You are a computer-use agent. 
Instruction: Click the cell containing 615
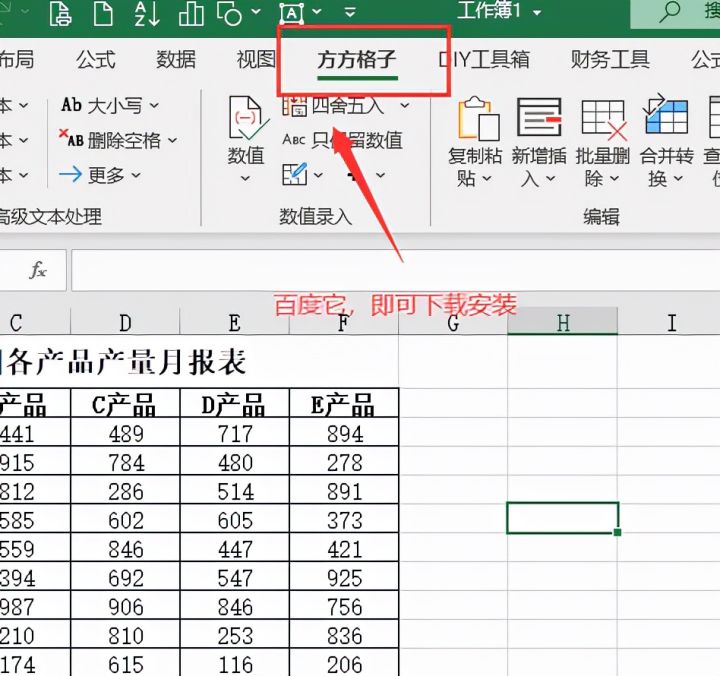[125, 663]
